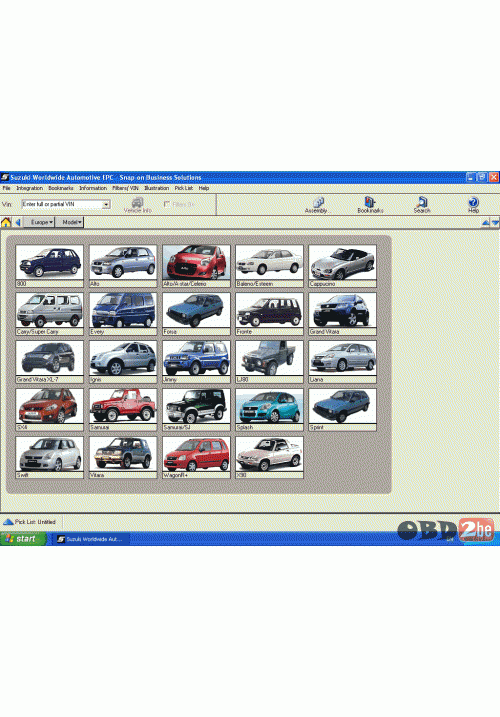Select the Sprint thumbnail
Screen dimensions: 500x717
click(343, 410)
